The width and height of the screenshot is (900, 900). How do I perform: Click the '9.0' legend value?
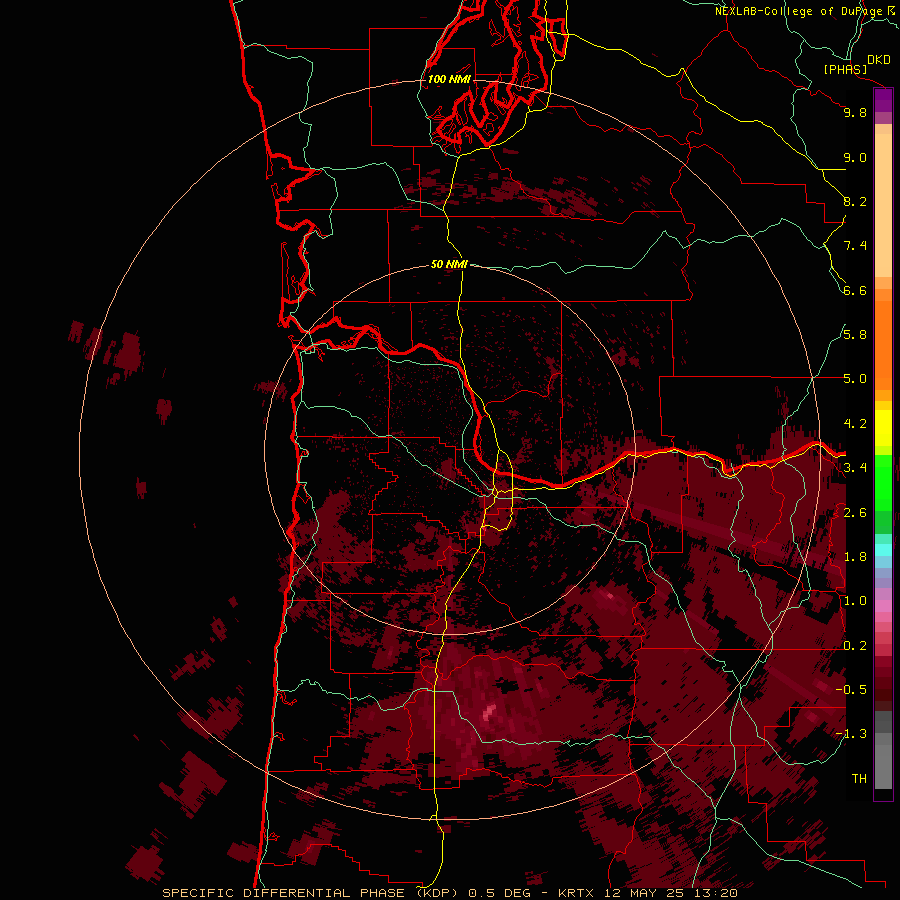pos(855,157)
